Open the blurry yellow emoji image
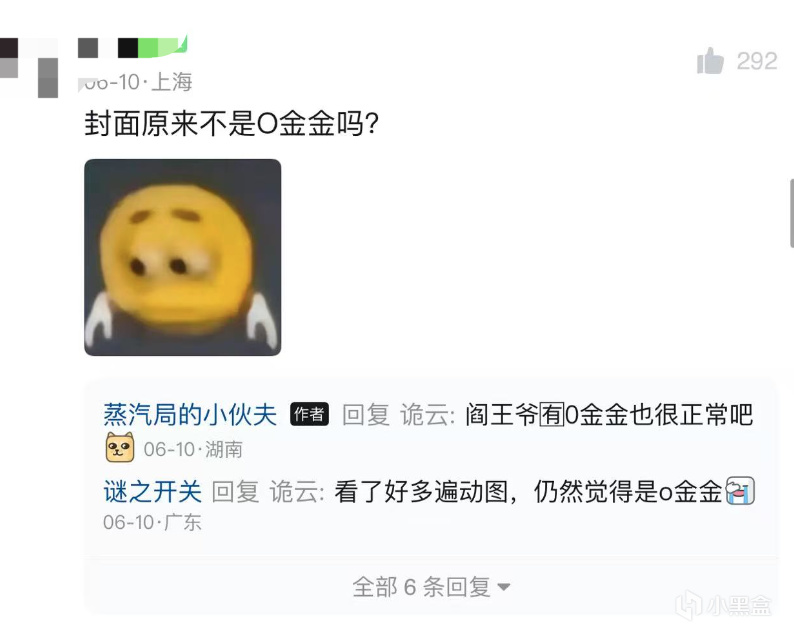 182,257
